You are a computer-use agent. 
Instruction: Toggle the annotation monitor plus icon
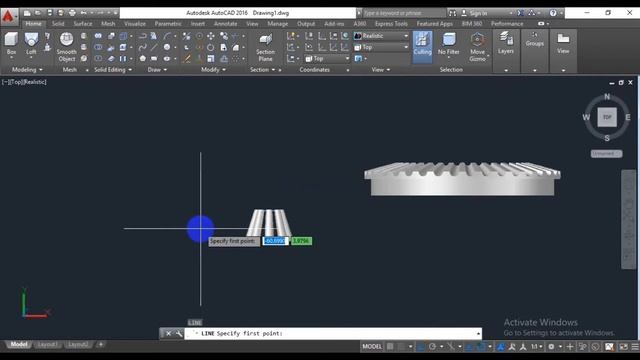click(570, 347)
